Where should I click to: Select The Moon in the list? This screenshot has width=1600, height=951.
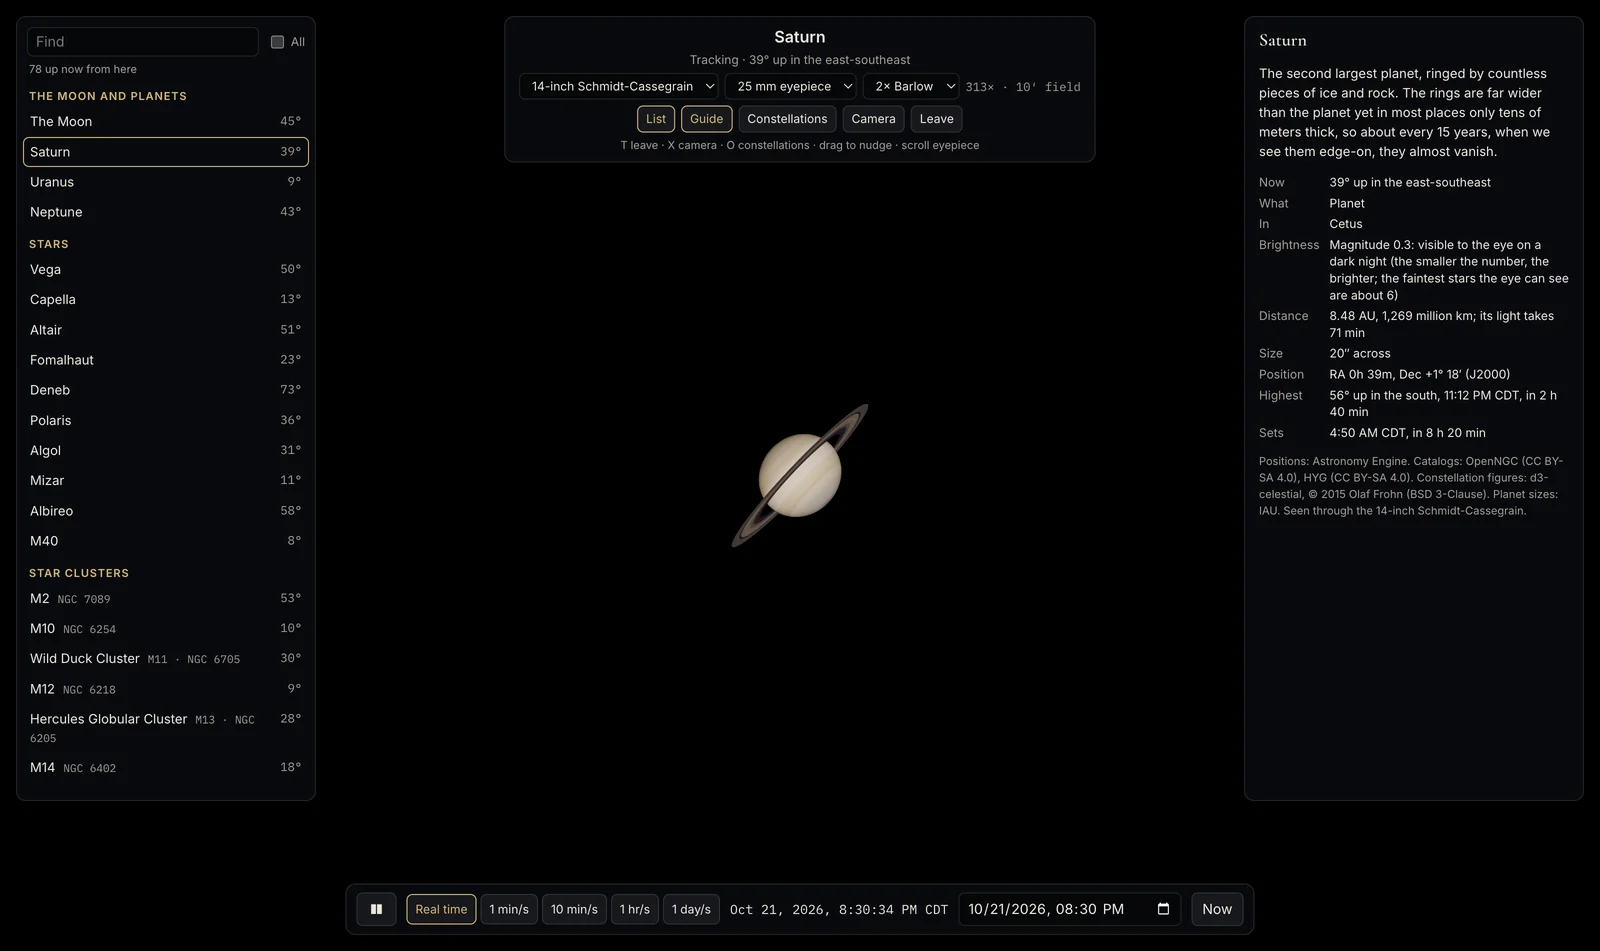166,121
